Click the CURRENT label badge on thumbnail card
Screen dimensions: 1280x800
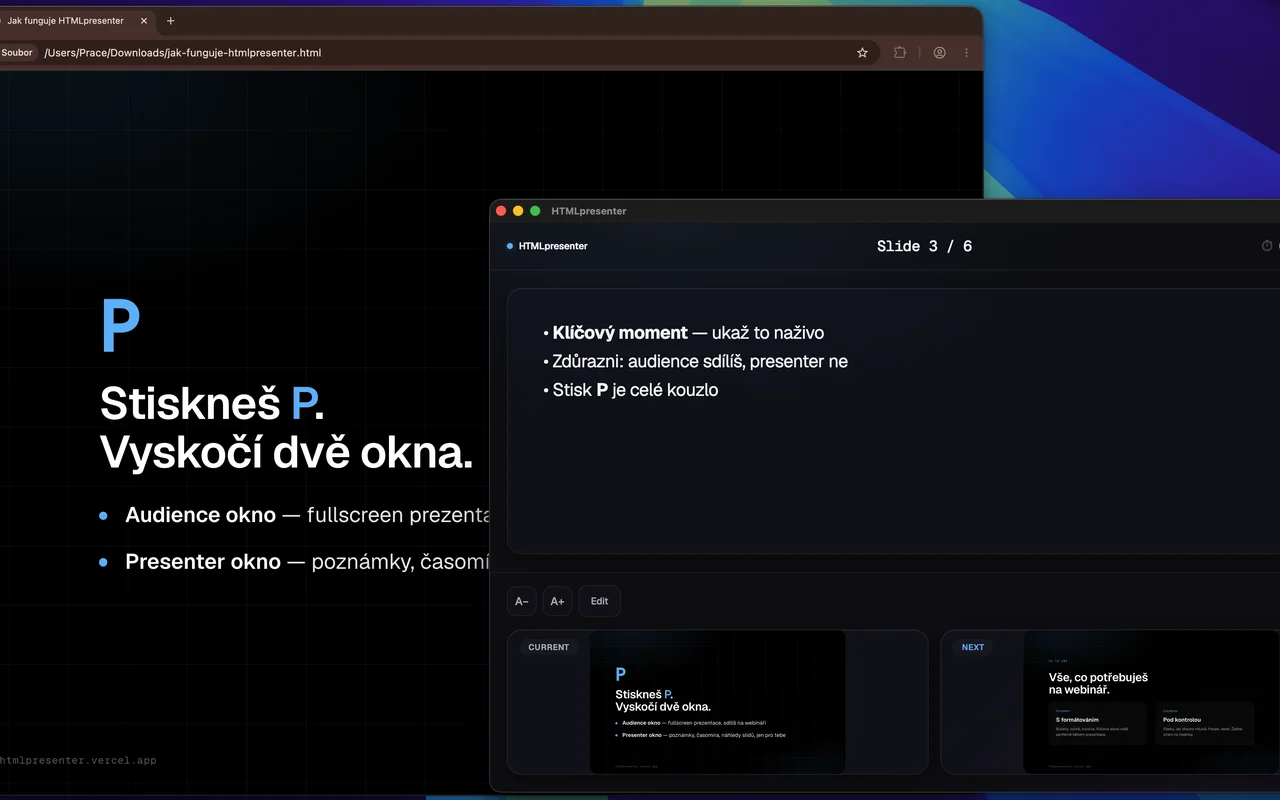point(549,647)
